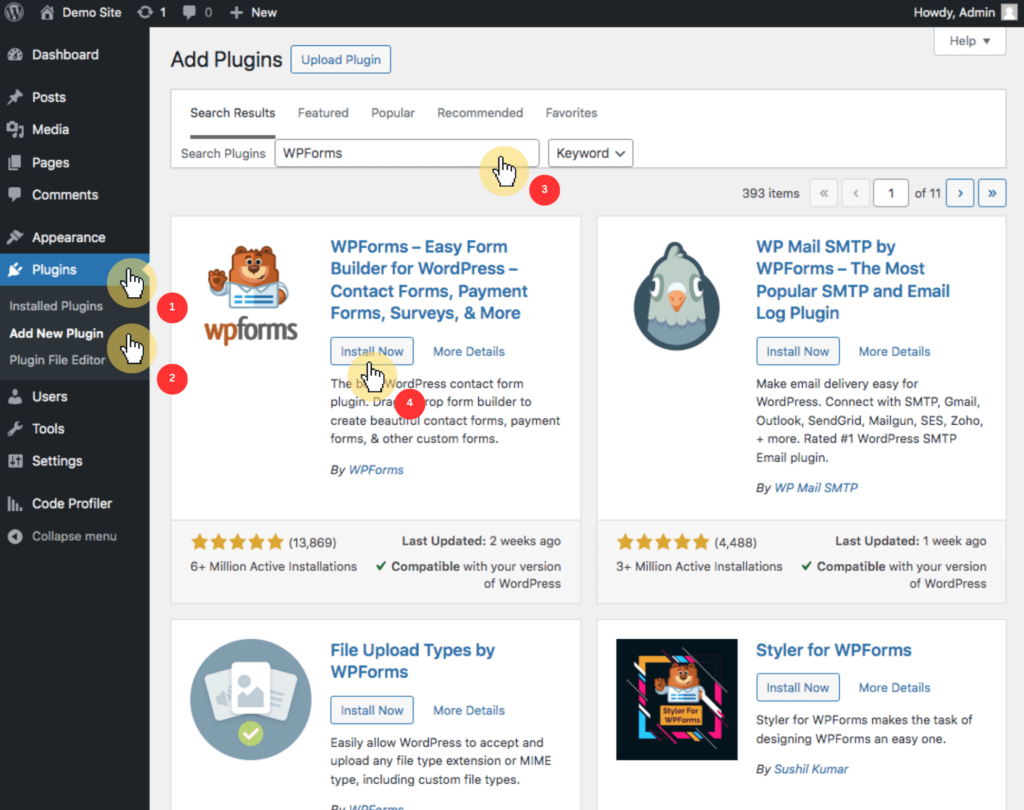
Task: Go to Dashboard in the sidebar
Action: point(65,55)
